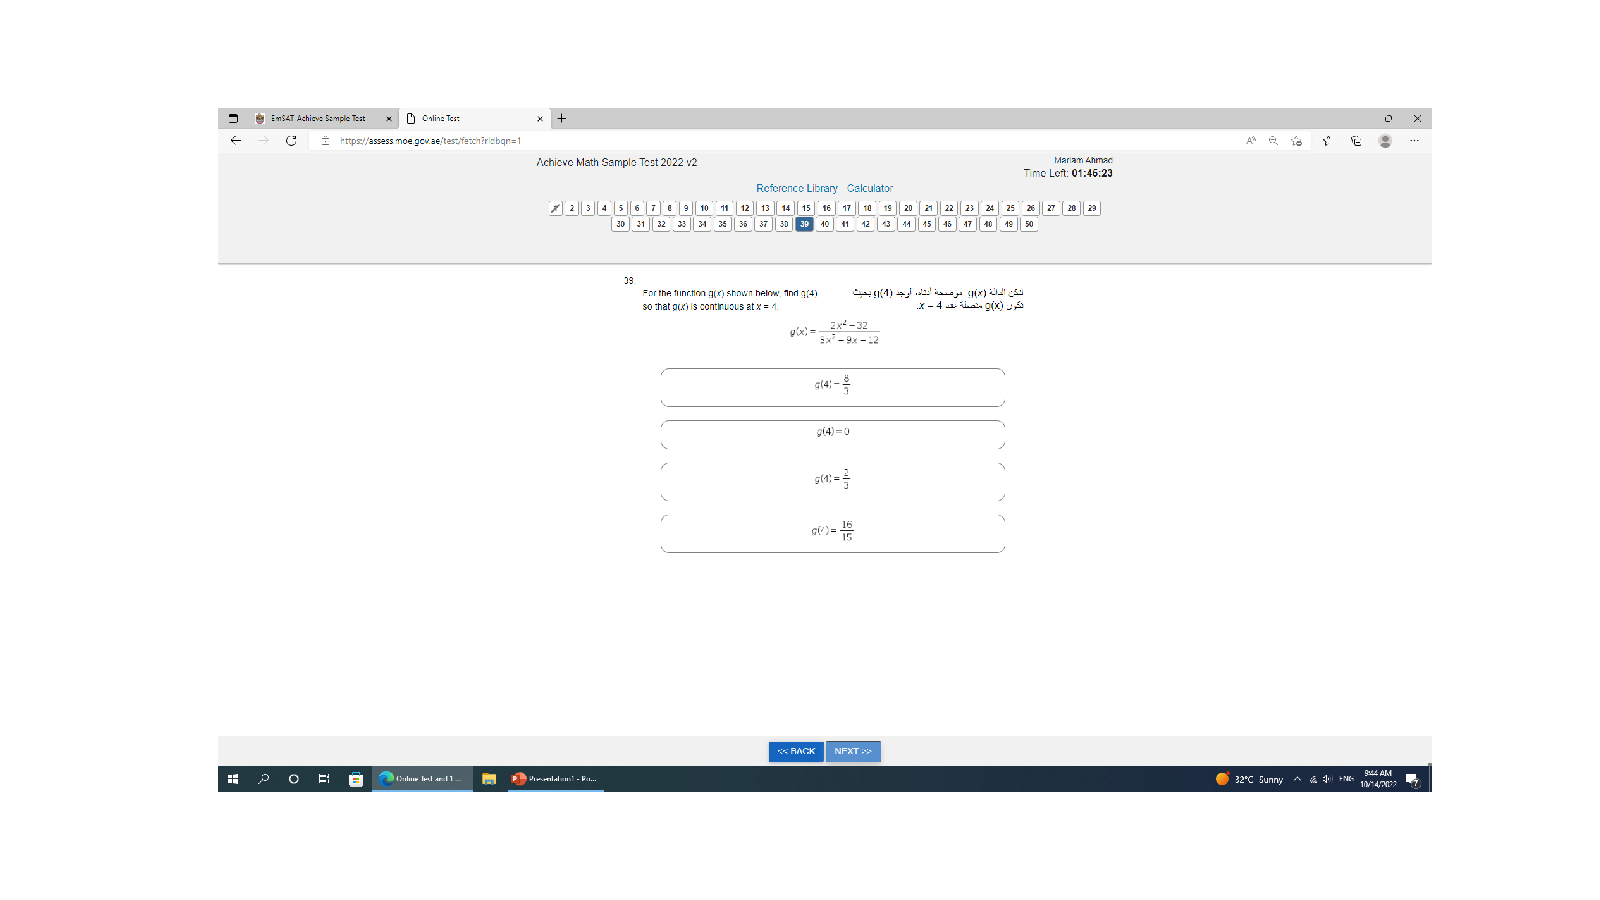This screenshot has width=1600, height=900.
Task: Show hidden system tray icons
Action: click(x=1297, y=779)
